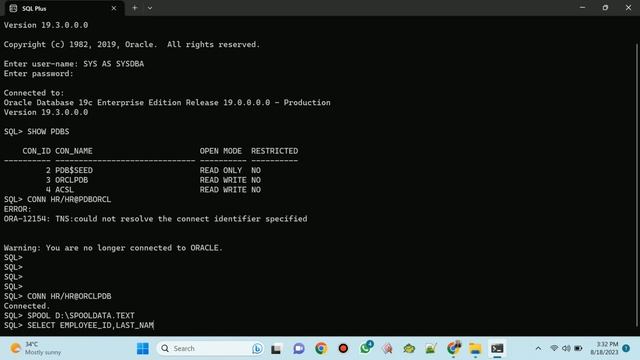Check battery status in system tray

tap(578, 348)
